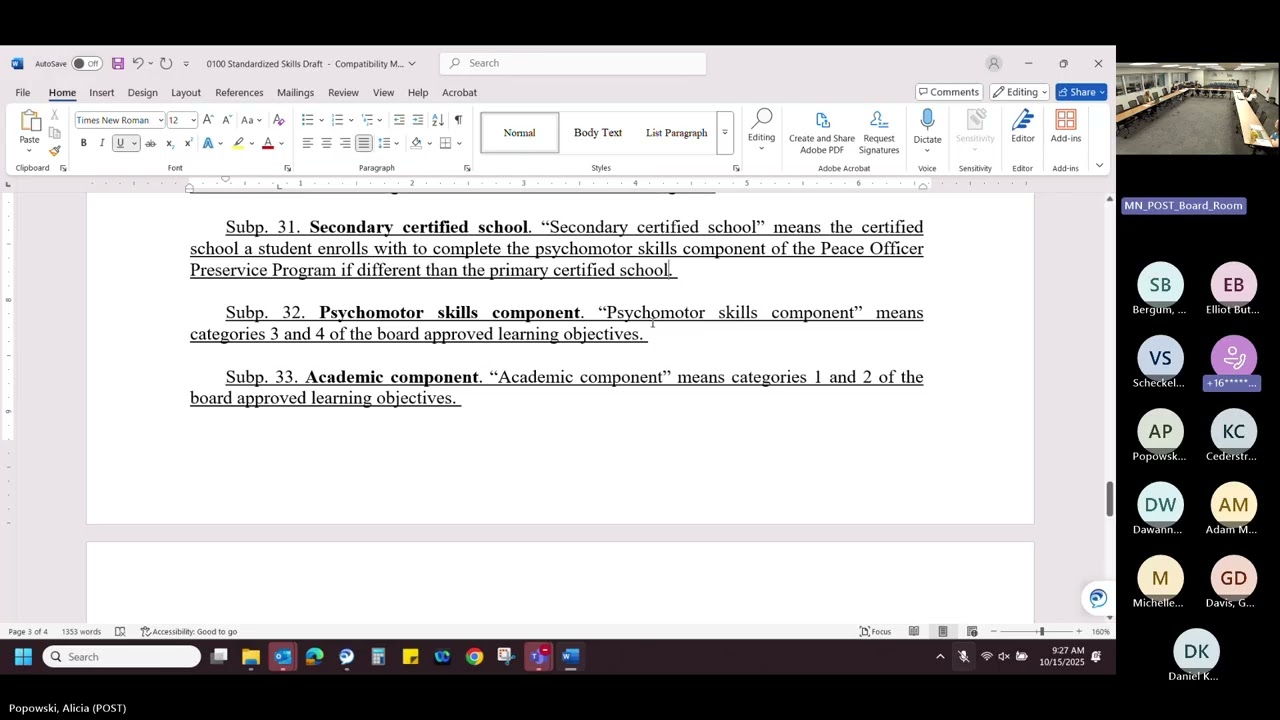This screenshot has width=1280, height=720.
Task: Clear all formatting icon
Action: click(x=279, y=120)
